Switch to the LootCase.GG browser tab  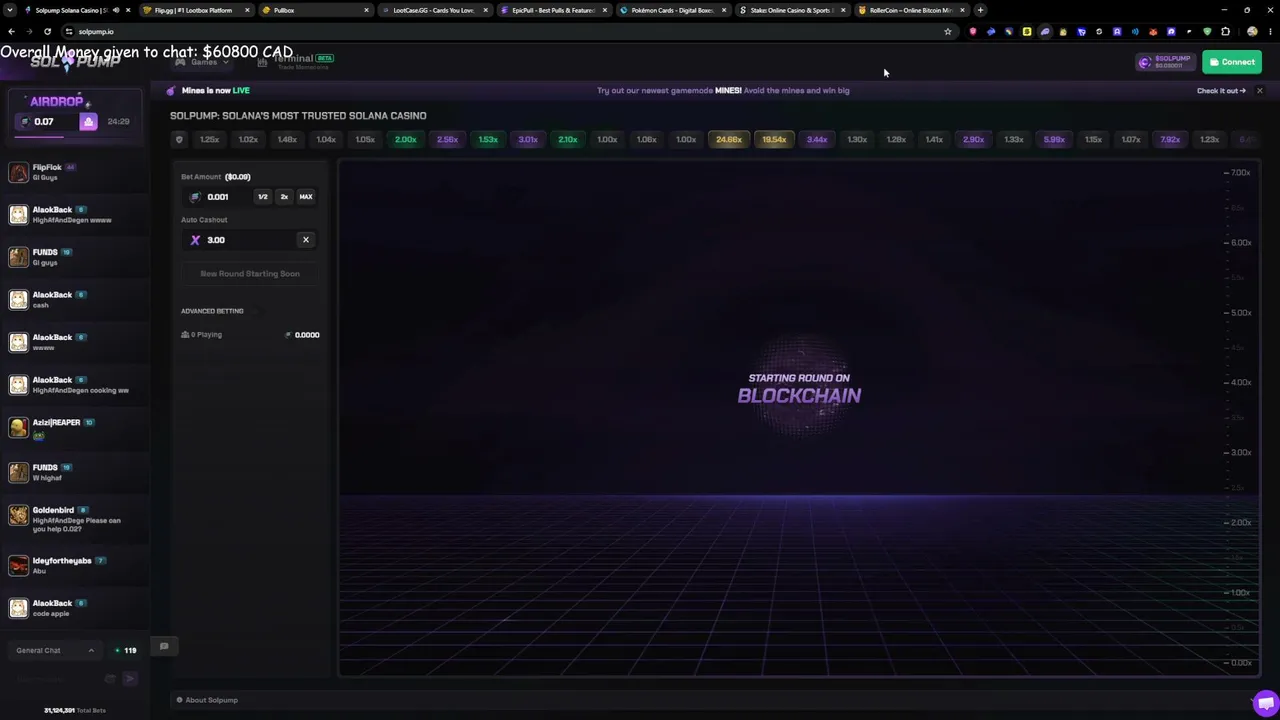click(x=433, y=10)
